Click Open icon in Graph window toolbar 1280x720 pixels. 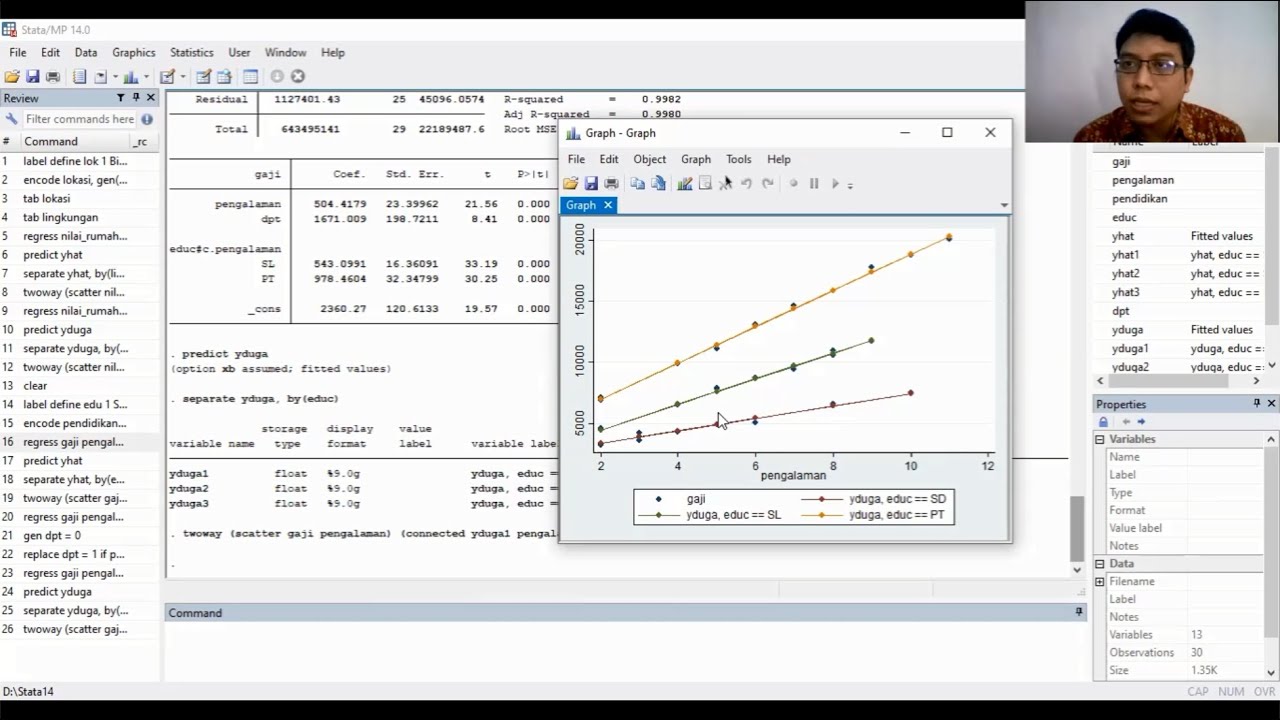[x=570, y=184]
